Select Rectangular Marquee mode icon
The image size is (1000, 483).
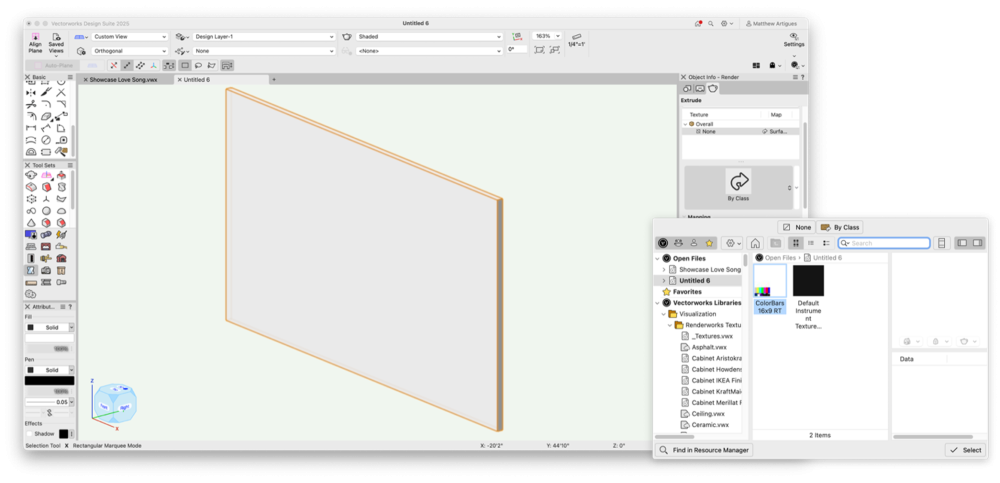pyautogui.click(x=185, y=65)
